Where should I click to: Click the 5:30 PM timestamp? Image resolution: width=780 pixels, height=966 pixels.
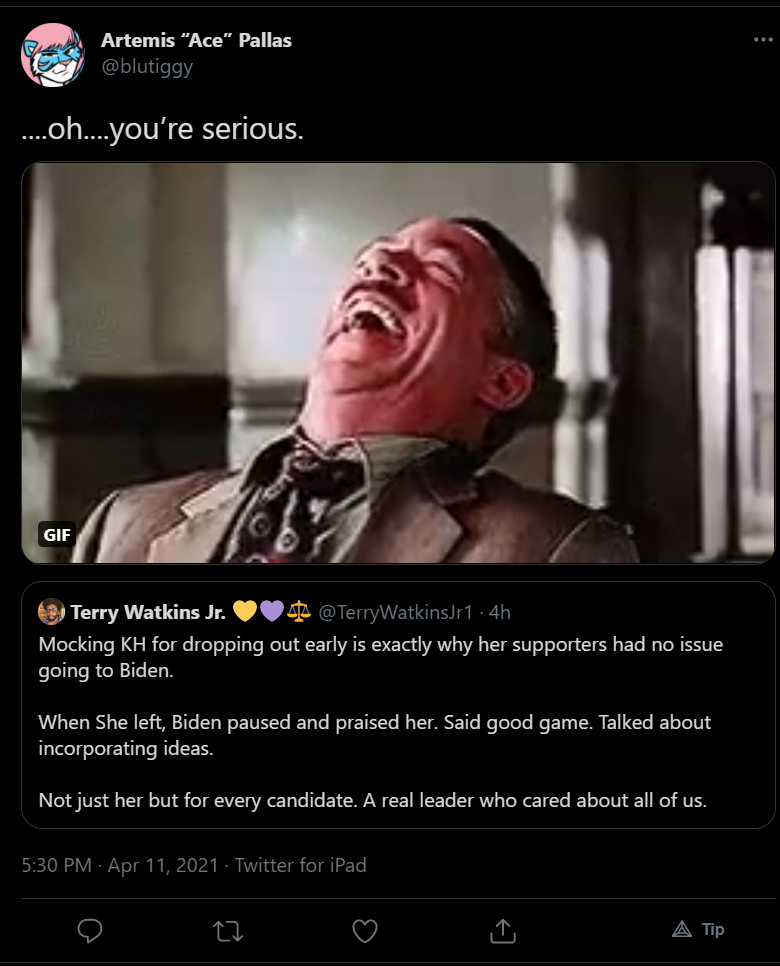pos(57,865)
